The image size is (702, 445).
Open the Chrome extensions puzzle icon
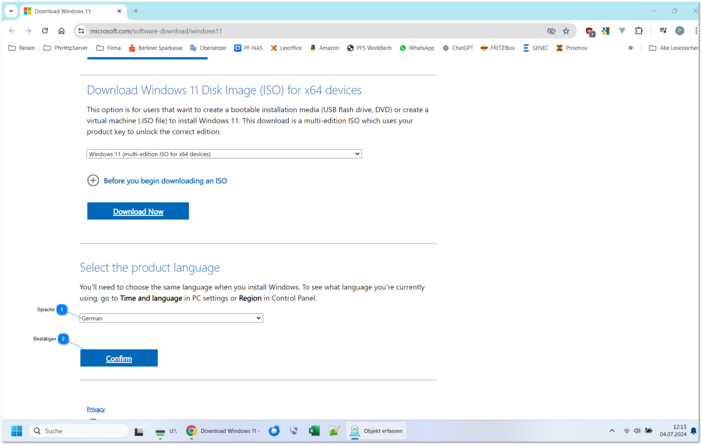[639, 31]
